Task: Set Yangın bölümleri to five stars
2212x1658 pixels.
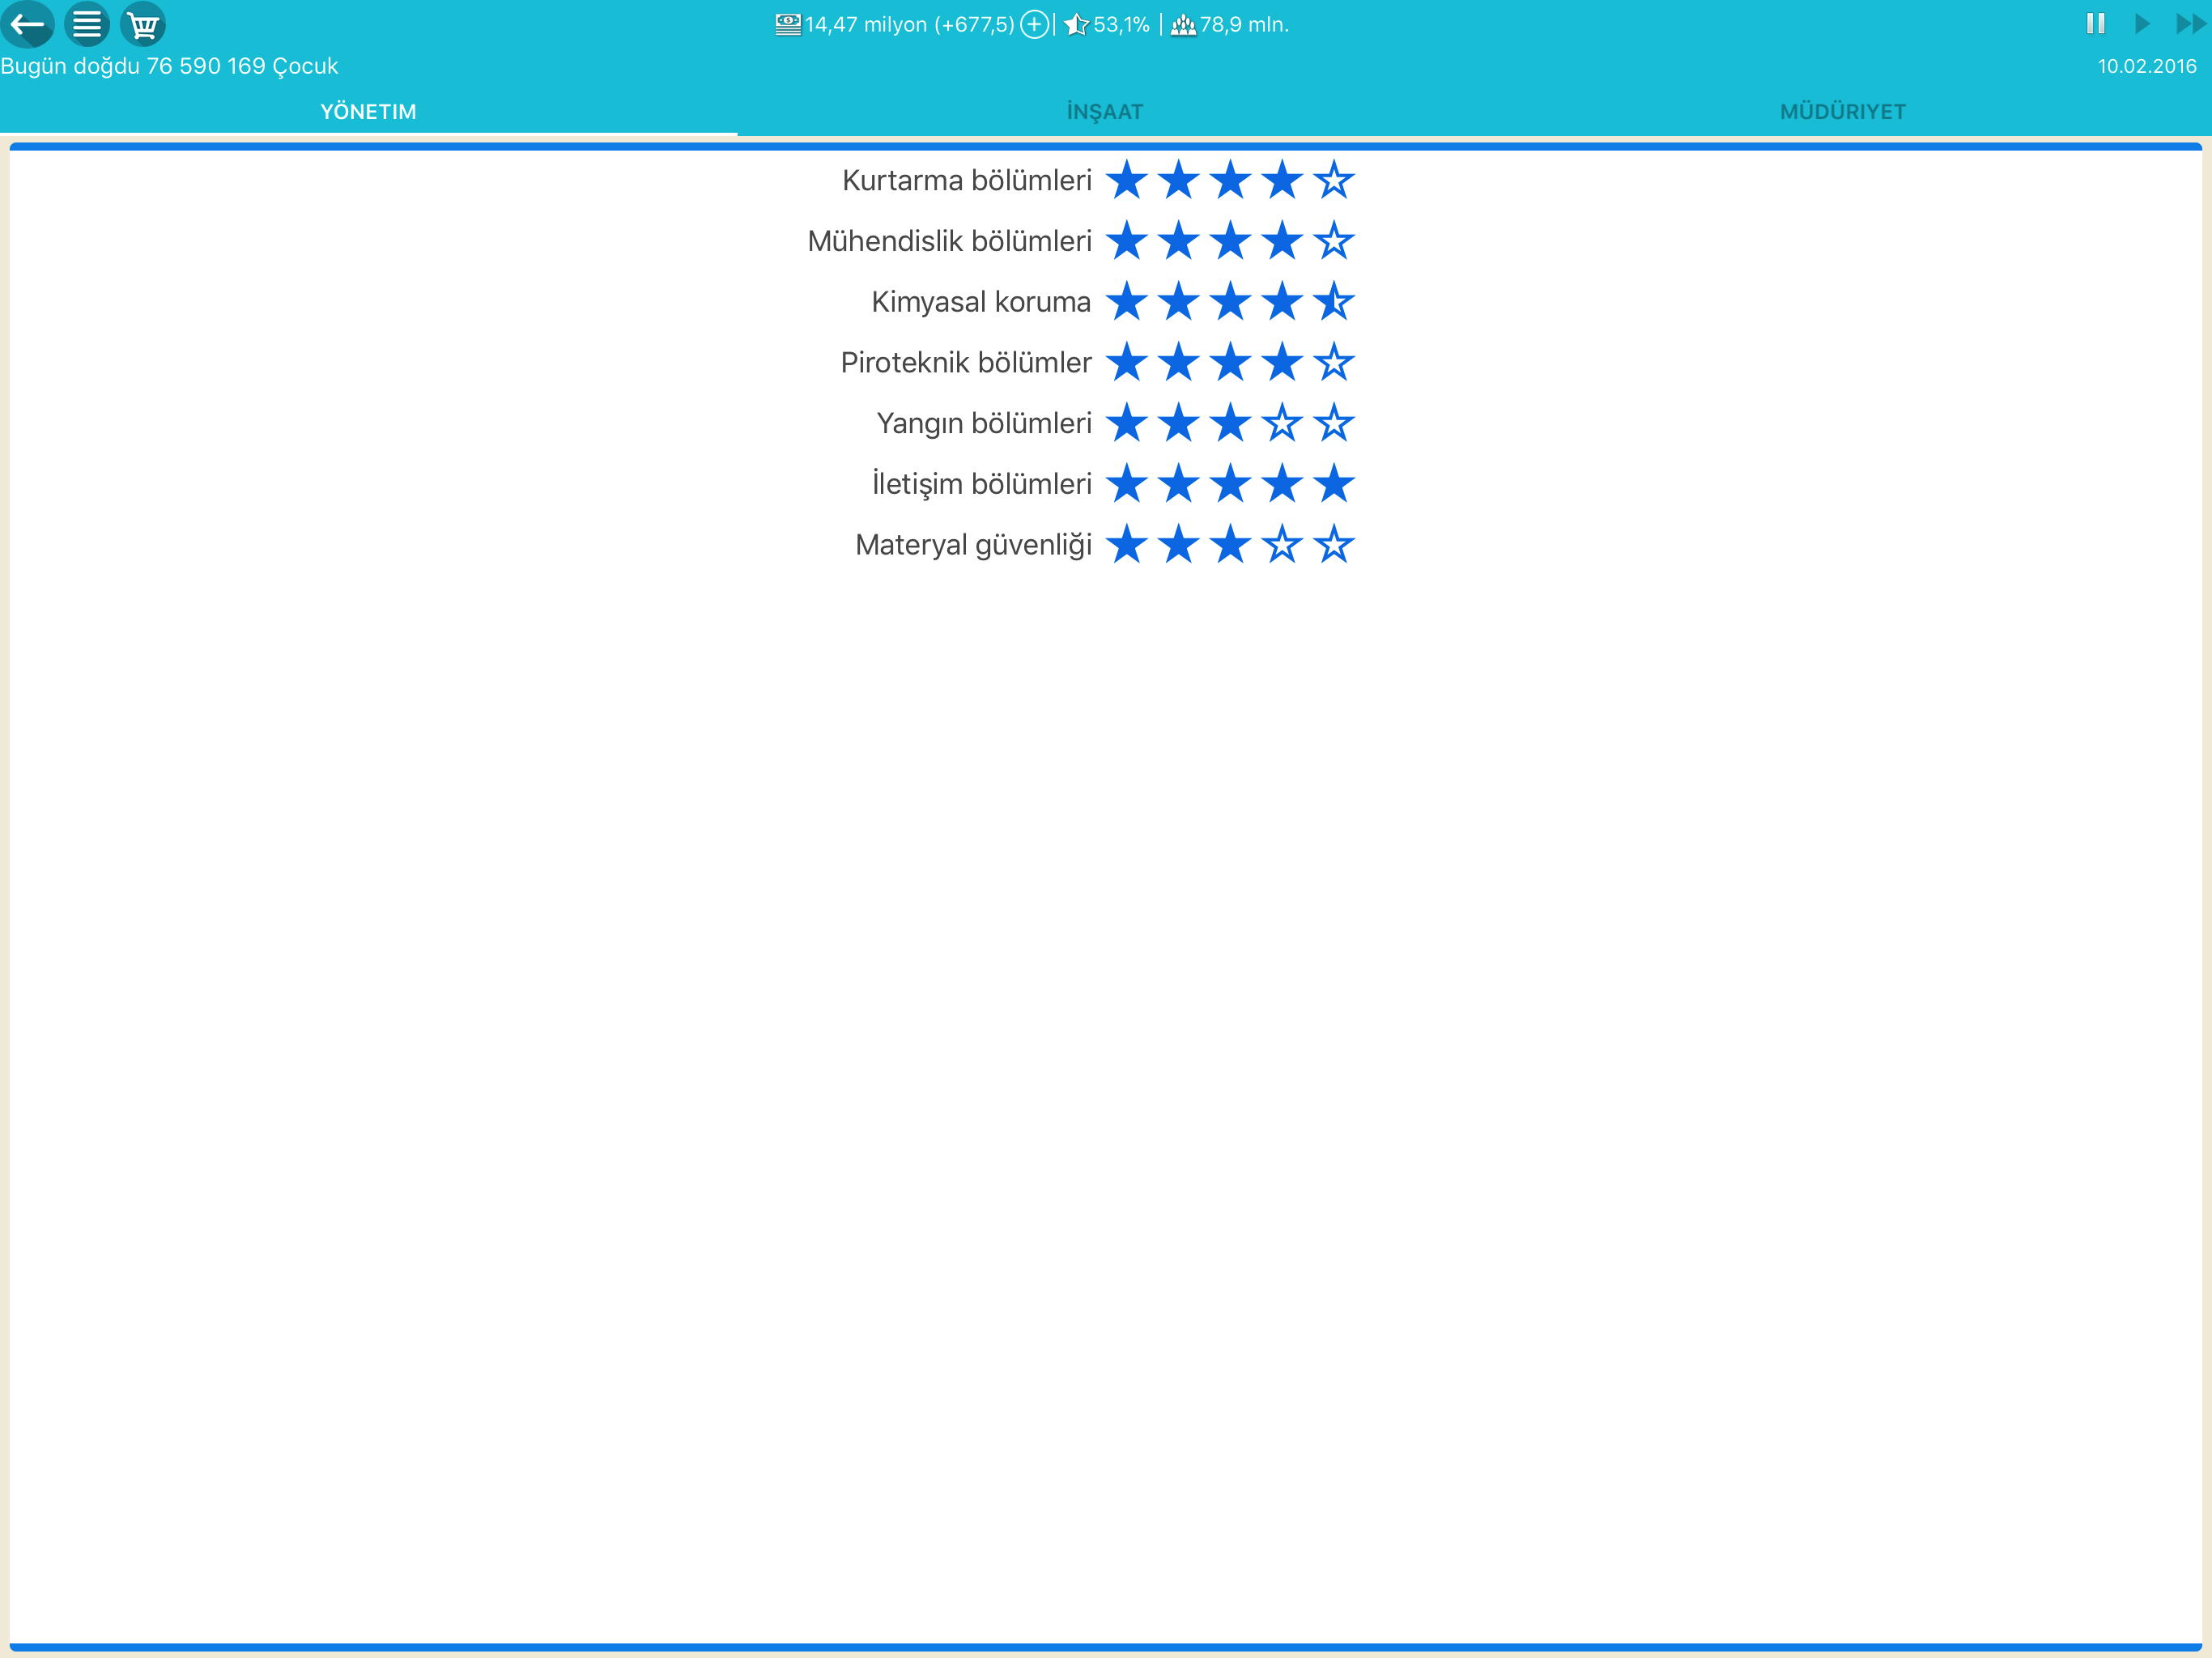Action: (x=1334, y=423)
